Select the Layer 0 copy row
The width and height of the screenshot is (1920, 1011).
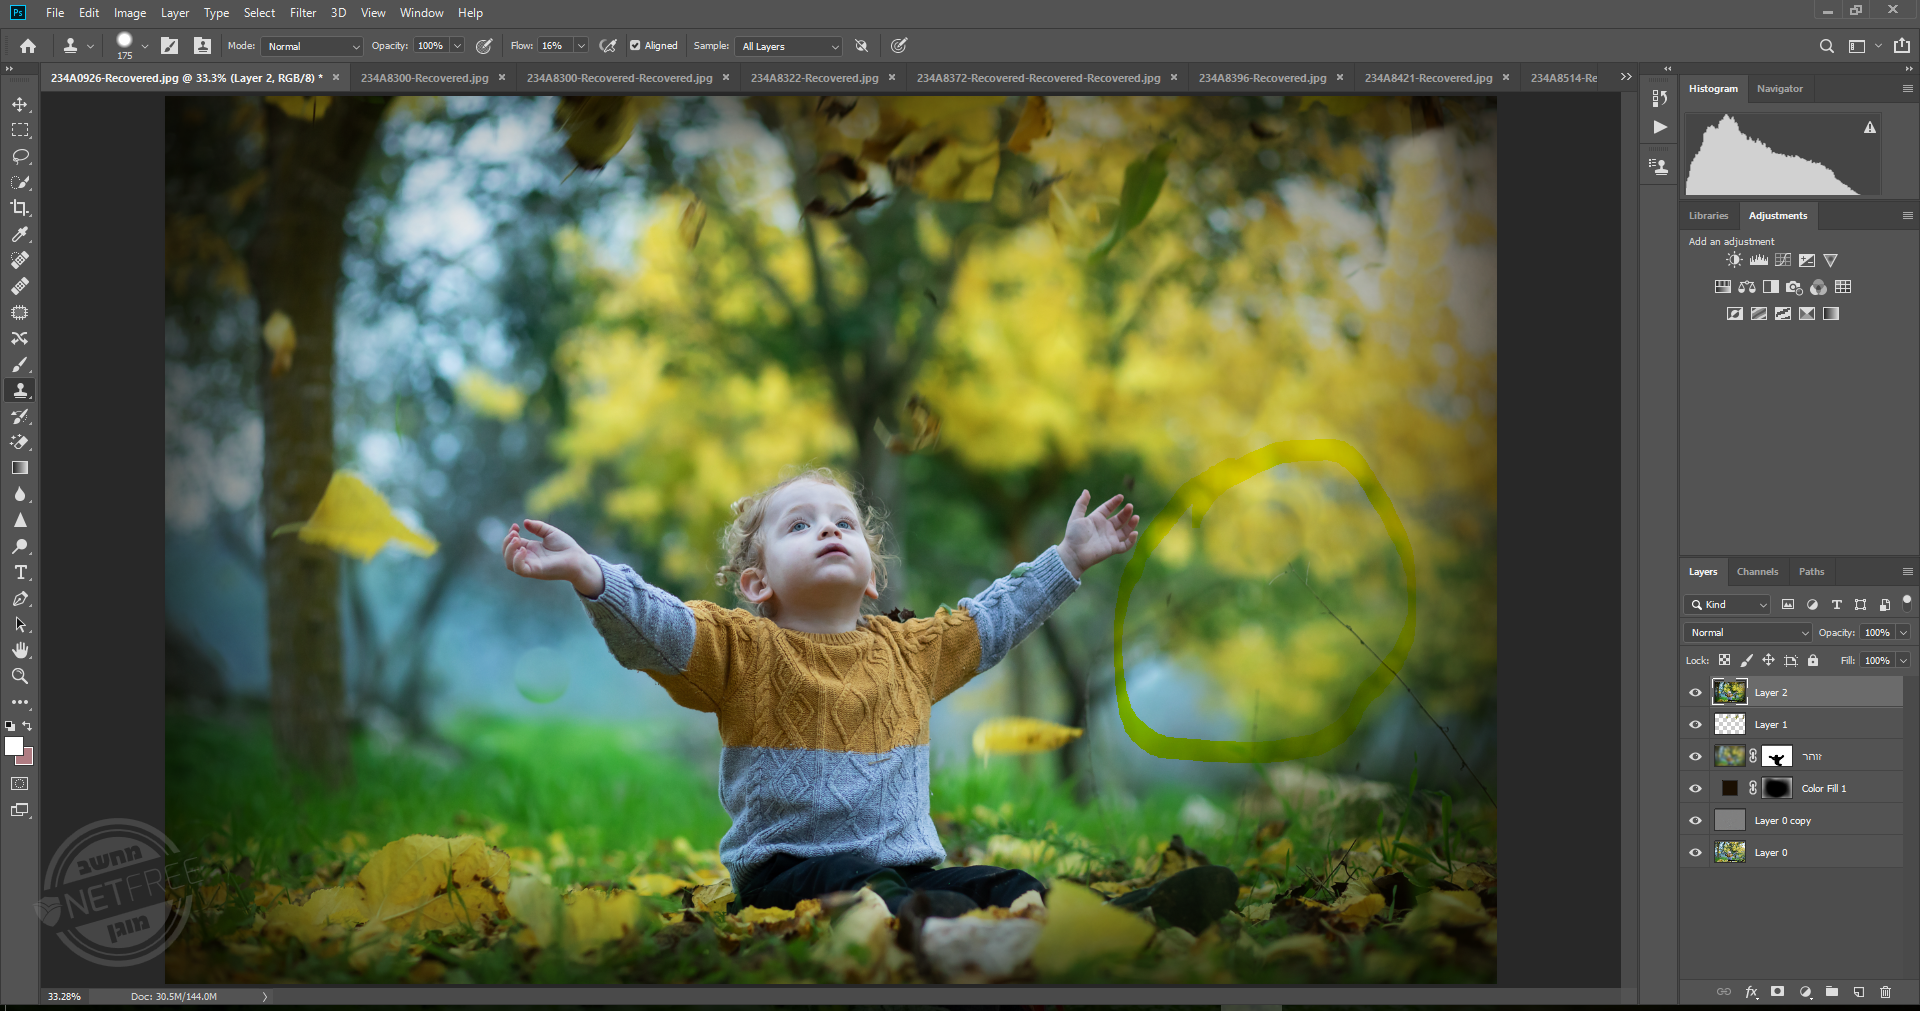coord(1792,821)
